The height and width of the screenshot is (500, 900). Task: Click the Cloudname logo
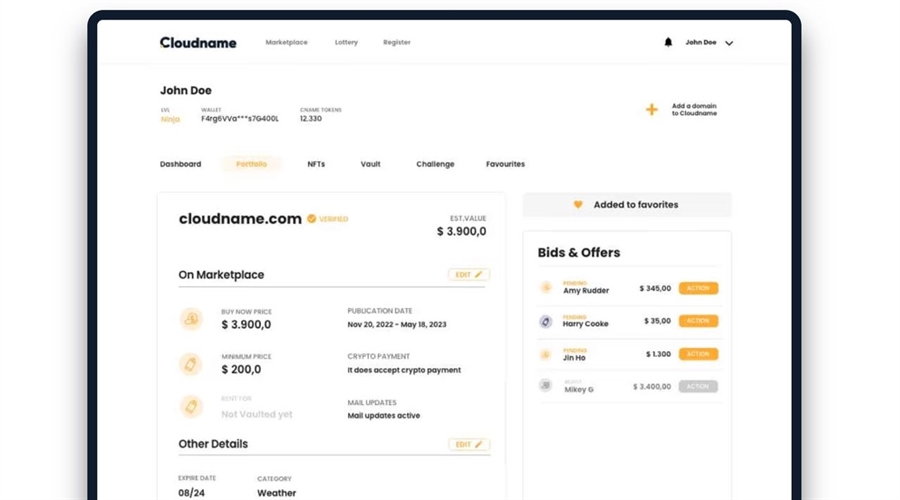pos(200,43)
